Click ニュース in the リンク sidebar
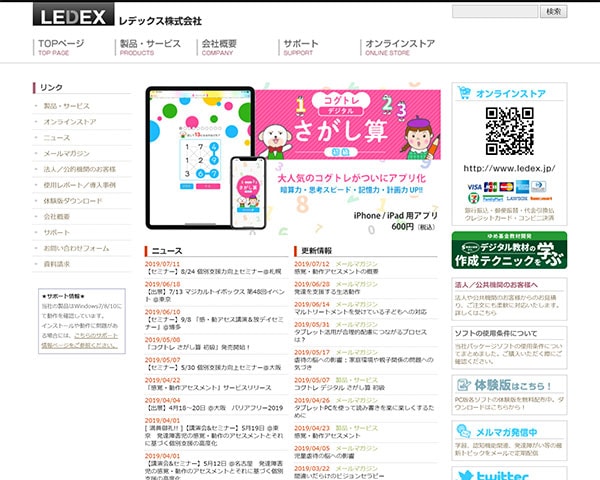600x480 pixels. 57,138
